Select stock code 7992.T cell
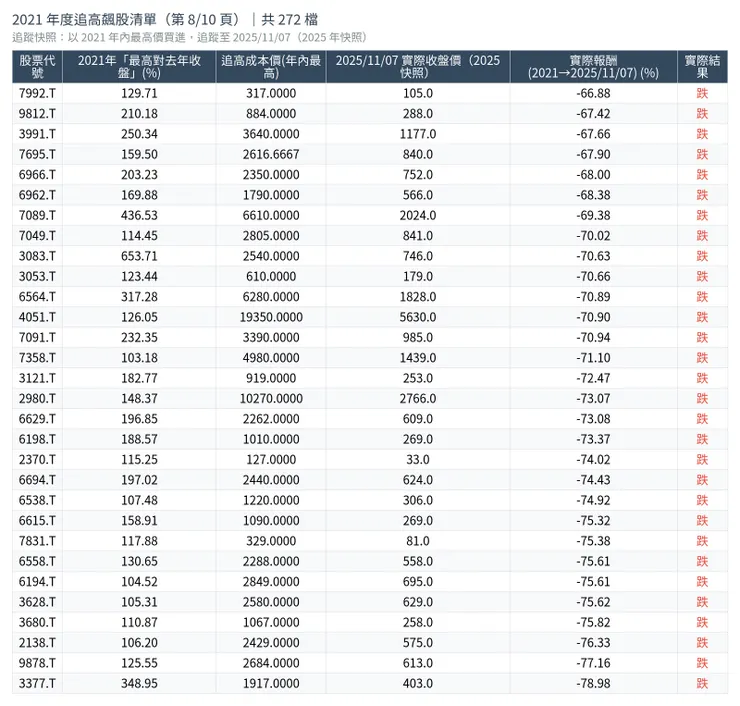Image resolution: width=740 pixels, height=706 pixels. pos(37,93)
